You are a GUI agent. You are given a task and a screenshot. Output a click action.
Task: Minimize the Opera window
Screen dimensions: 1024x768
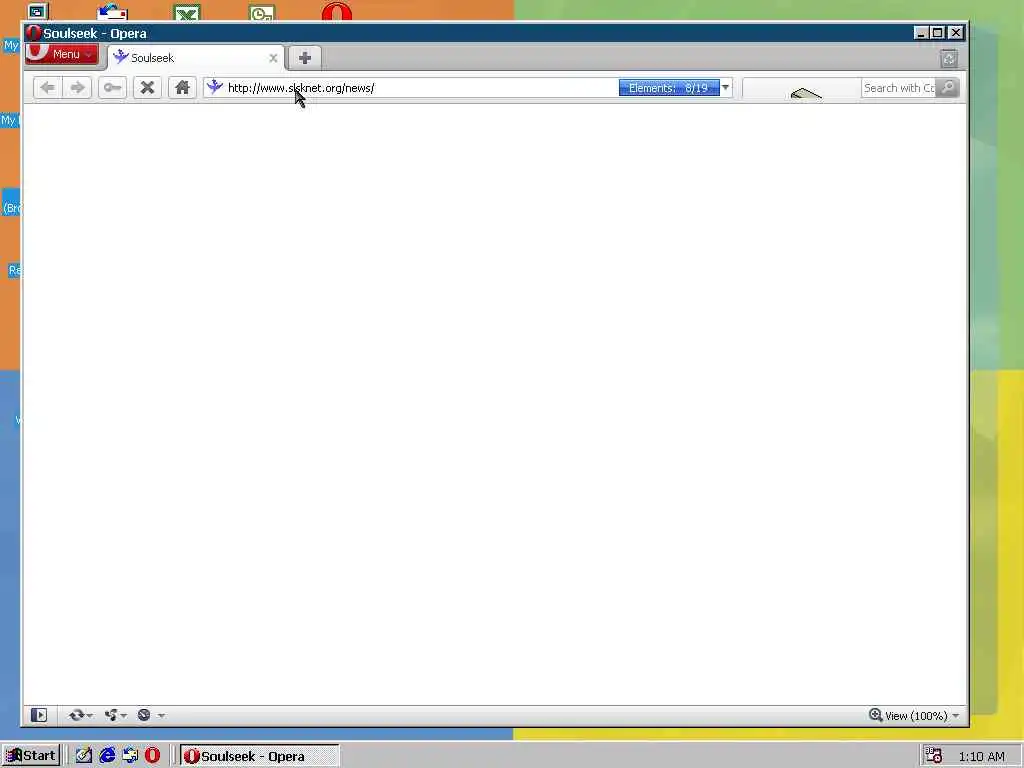[921, 33]
